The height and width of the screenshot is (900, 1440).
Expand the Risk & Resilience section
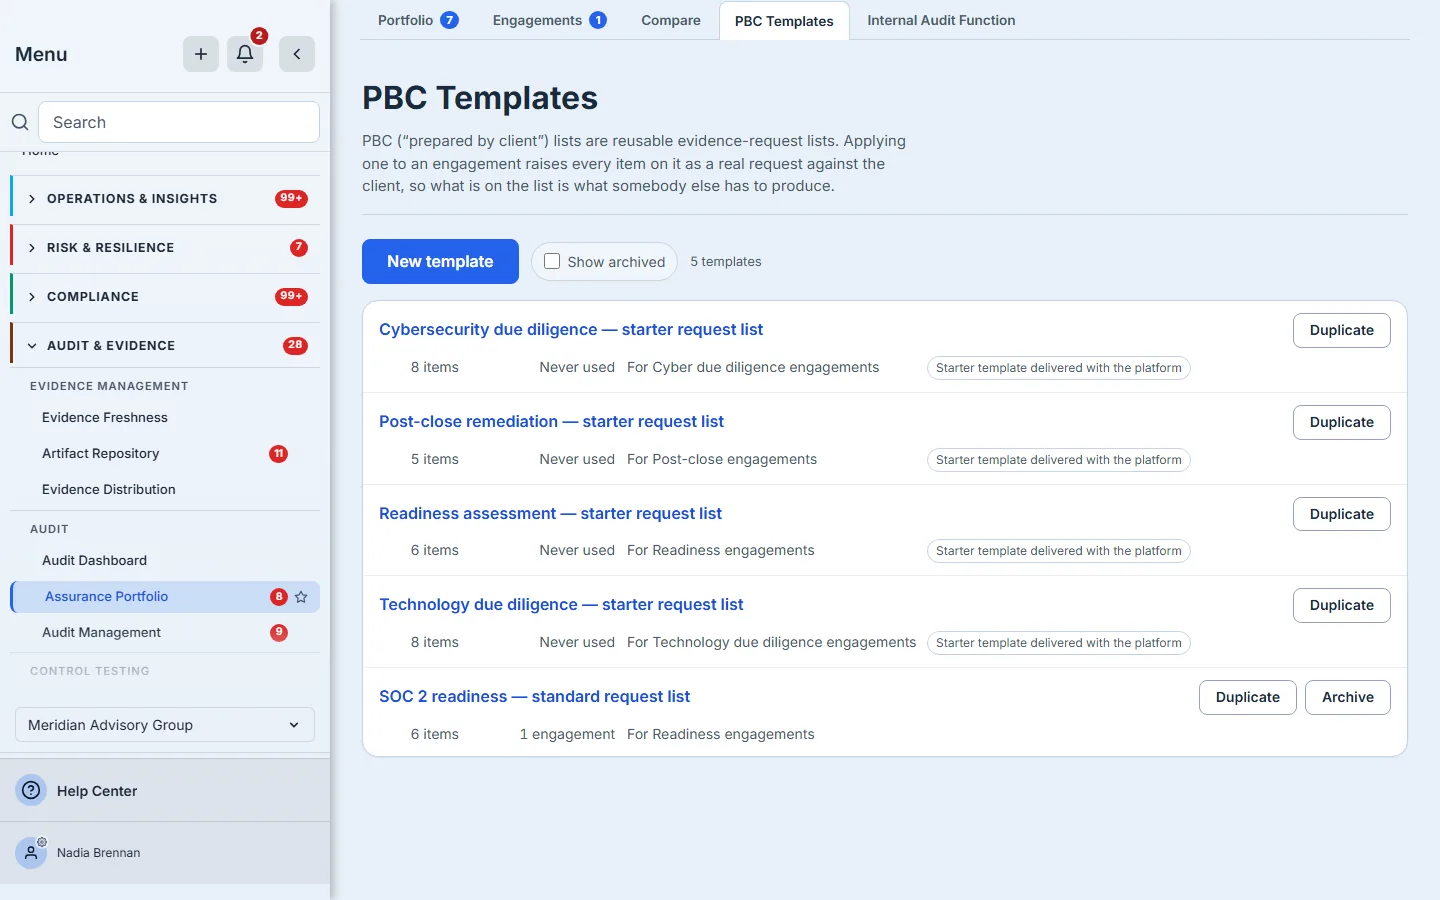165,248
